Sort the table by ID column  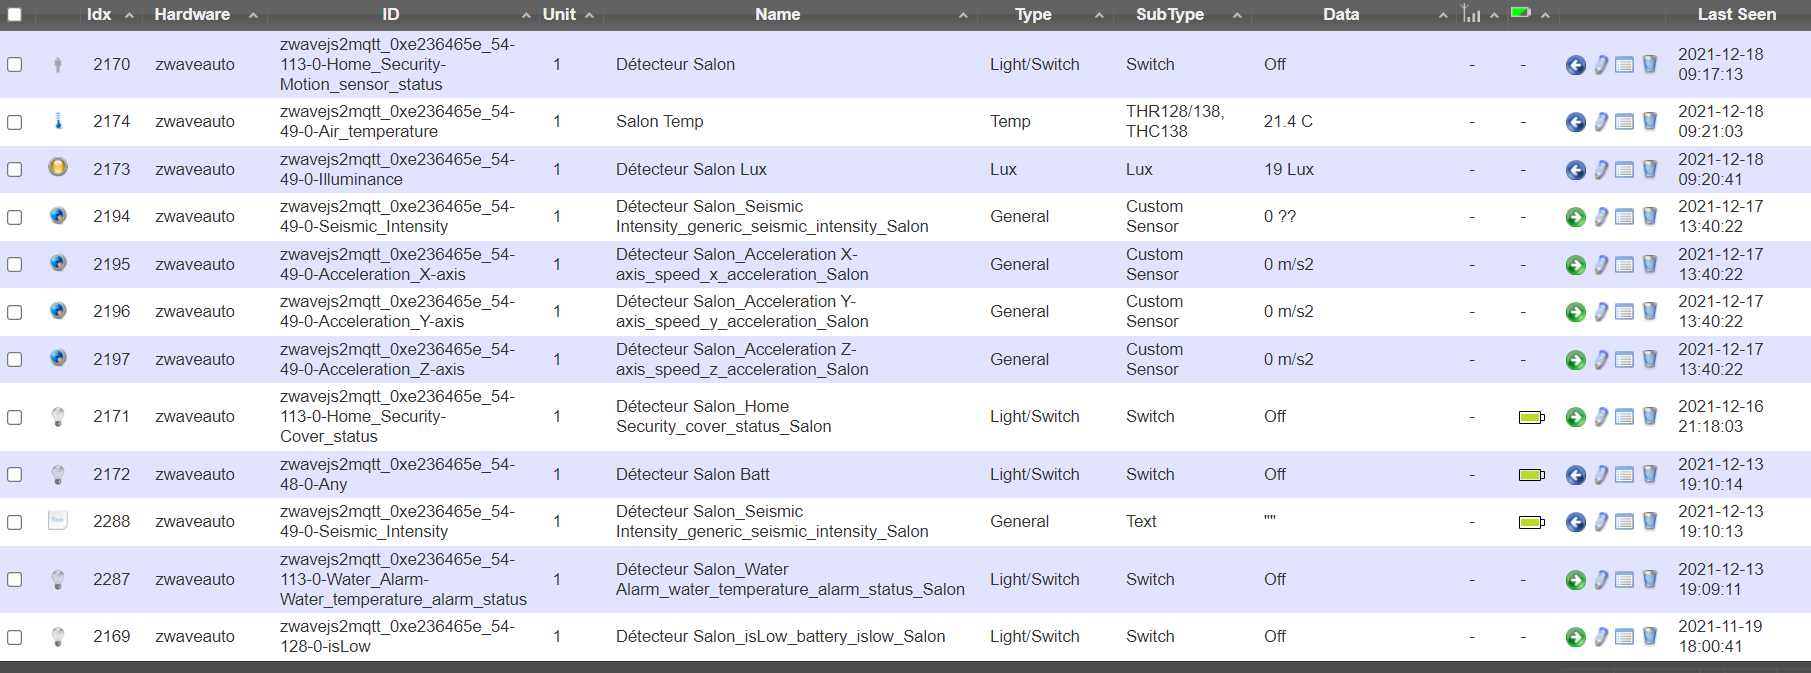(391, 14)
